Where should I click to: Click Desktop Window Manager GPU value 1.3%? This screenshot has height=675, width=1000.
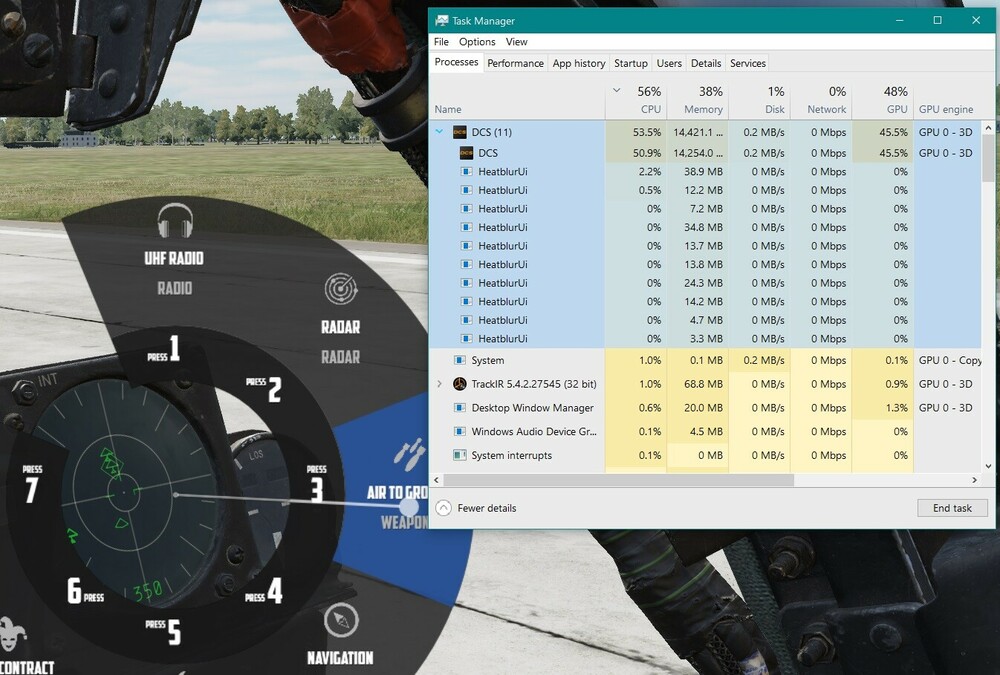pyautogui.click(x=896, y=408)
